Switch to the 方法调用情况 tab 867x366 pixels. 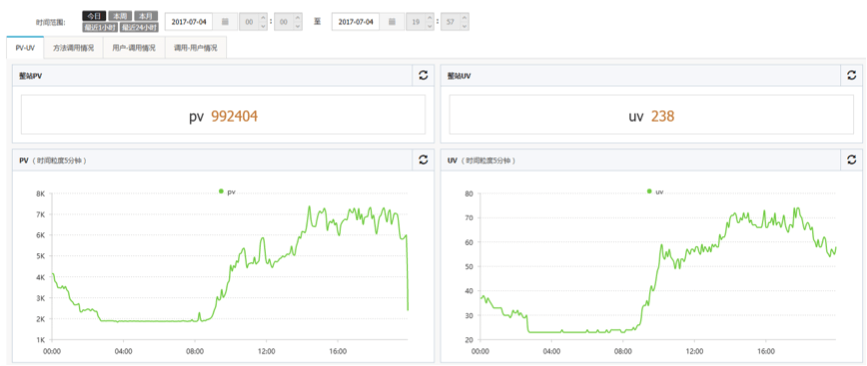tap(74, 48)
